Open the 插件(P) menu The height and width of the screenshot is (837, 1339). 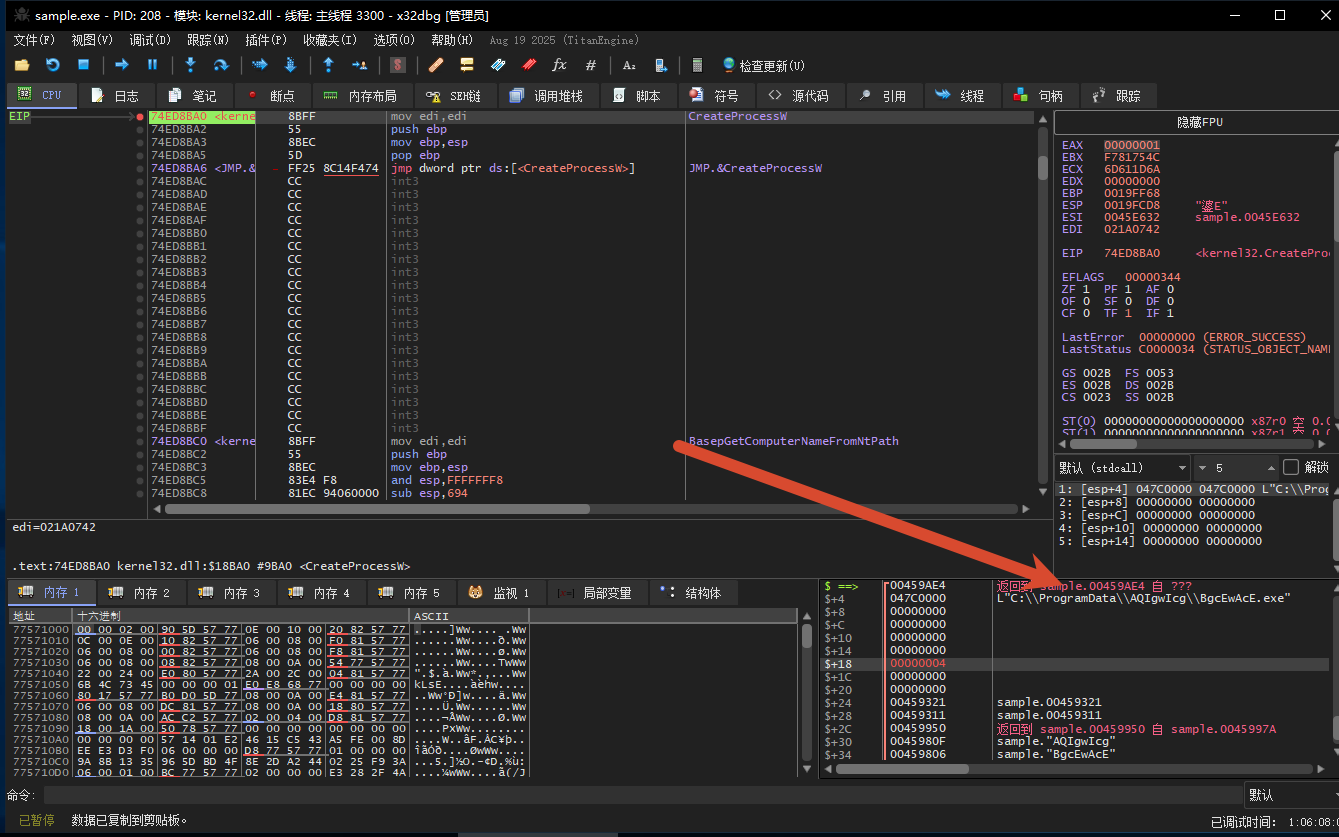[265, 40]
